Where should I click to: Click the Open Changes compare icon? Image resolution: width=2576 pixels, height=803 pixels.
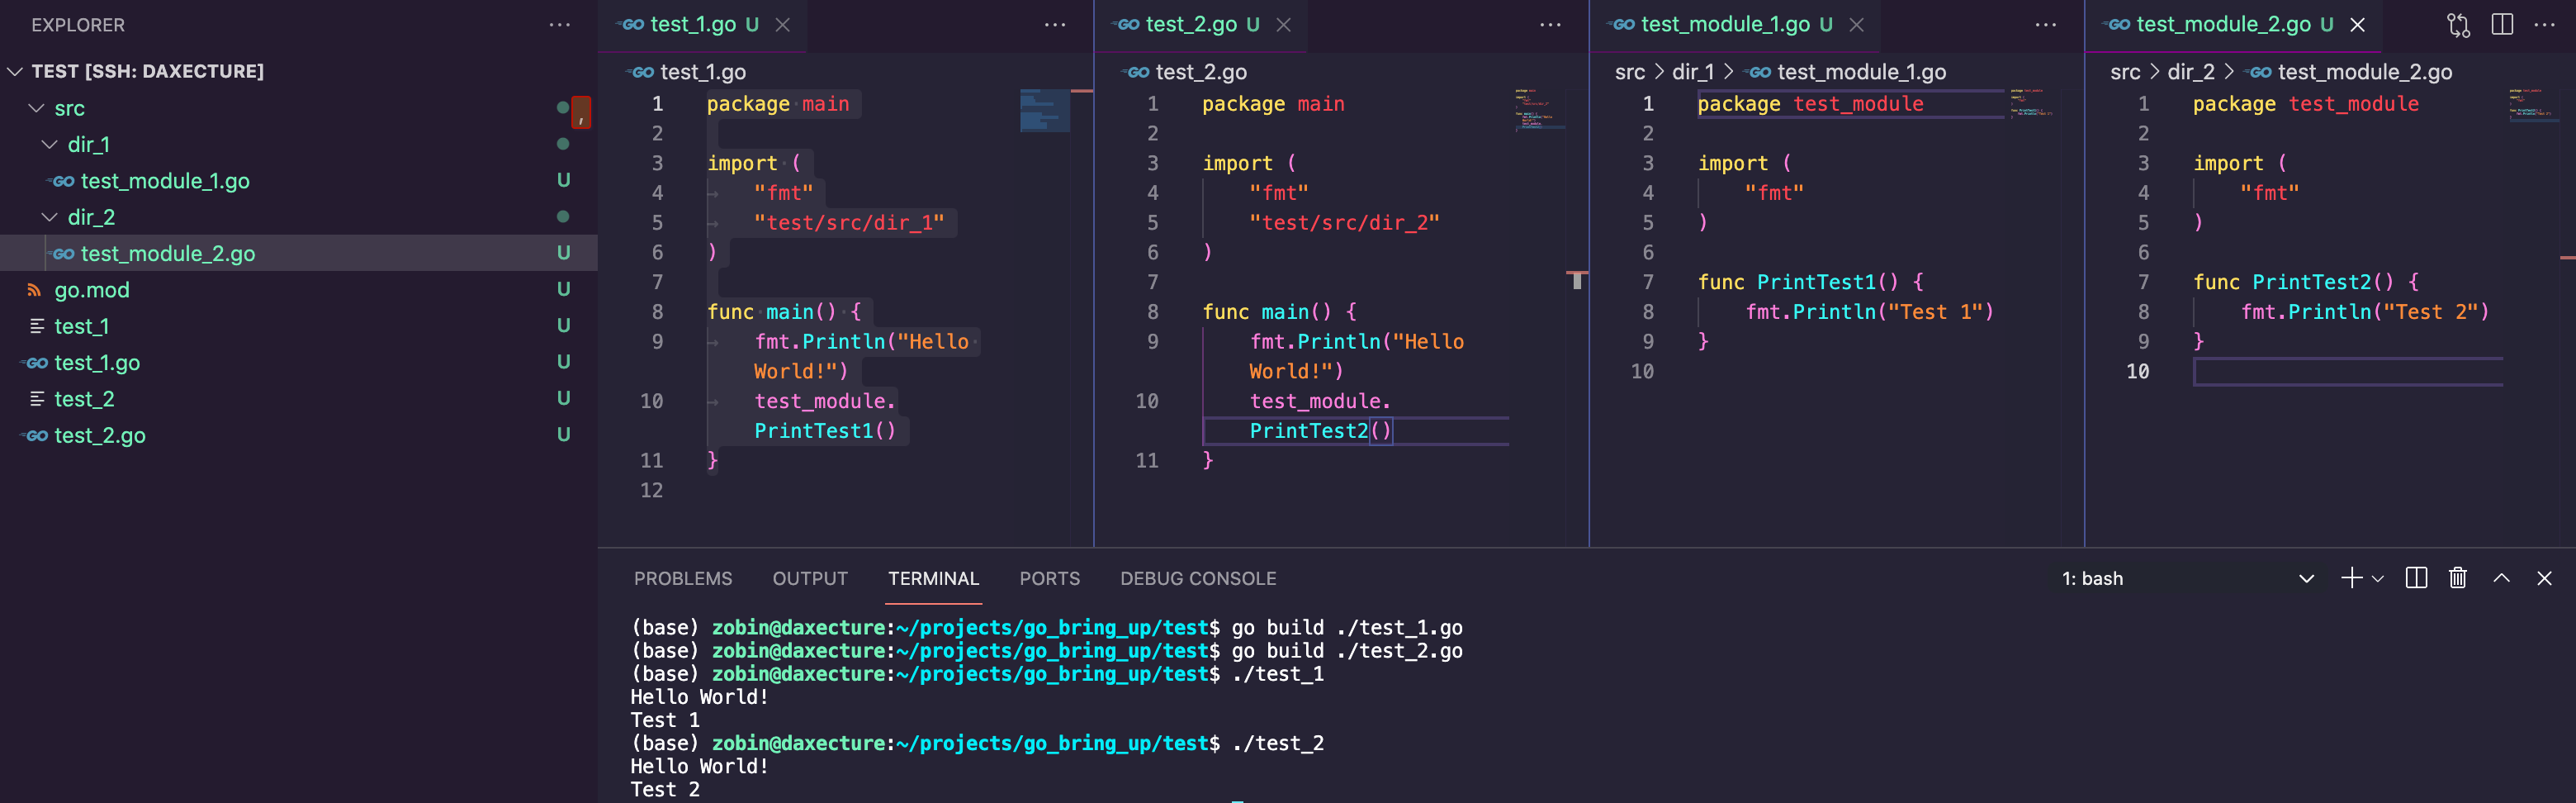point(2458,25)
